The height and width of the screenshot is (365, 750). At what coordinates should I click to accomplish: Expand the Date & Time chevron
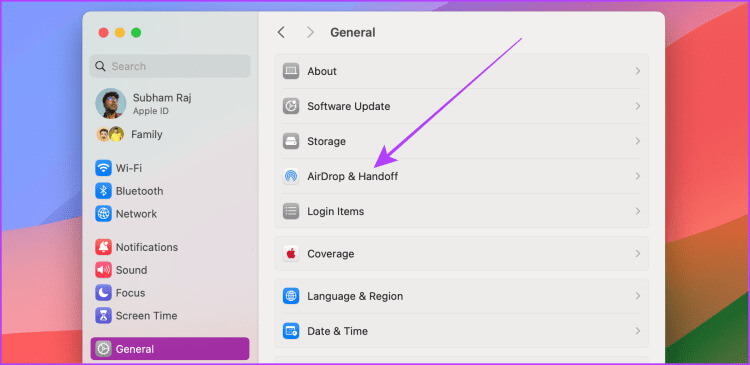[638, 331]
